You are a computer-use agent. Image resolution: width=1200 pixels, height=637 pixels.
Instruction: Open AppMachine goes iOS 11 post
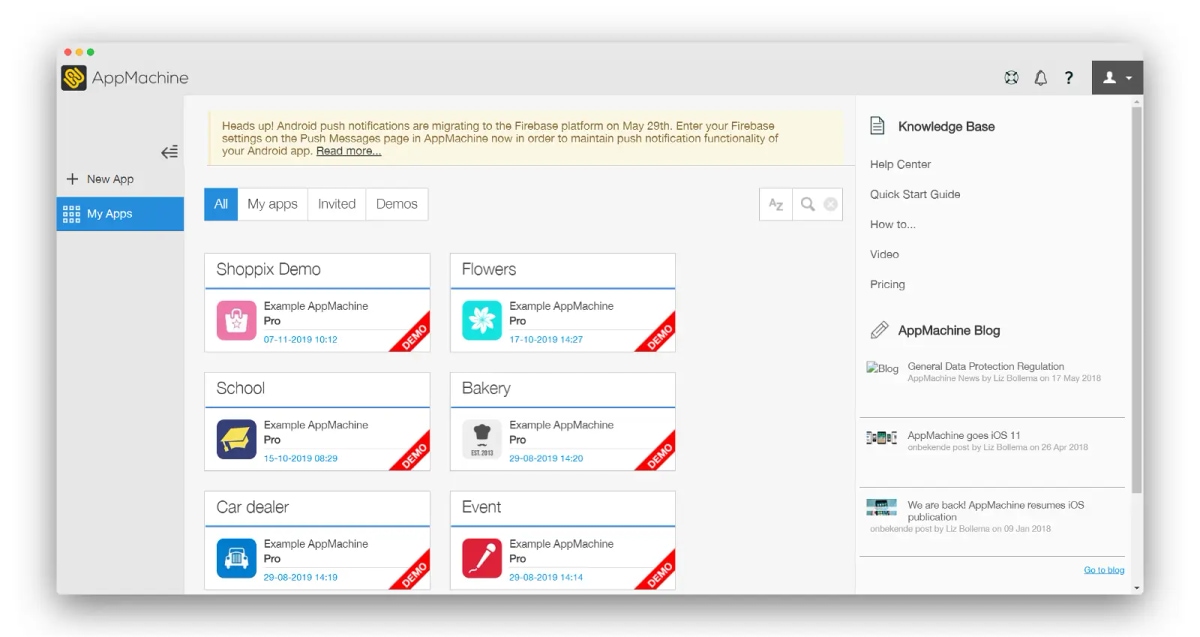[964, 436]
